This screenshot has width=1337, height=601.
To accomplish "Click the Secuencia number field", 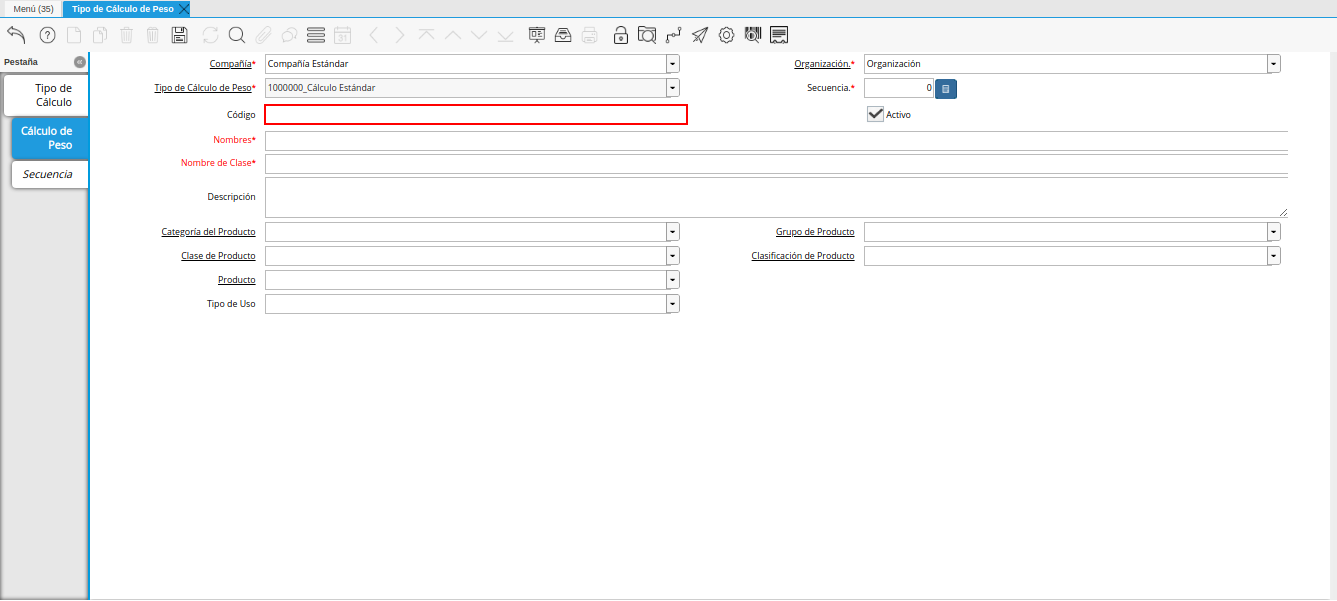I will [x=899, y=88].
